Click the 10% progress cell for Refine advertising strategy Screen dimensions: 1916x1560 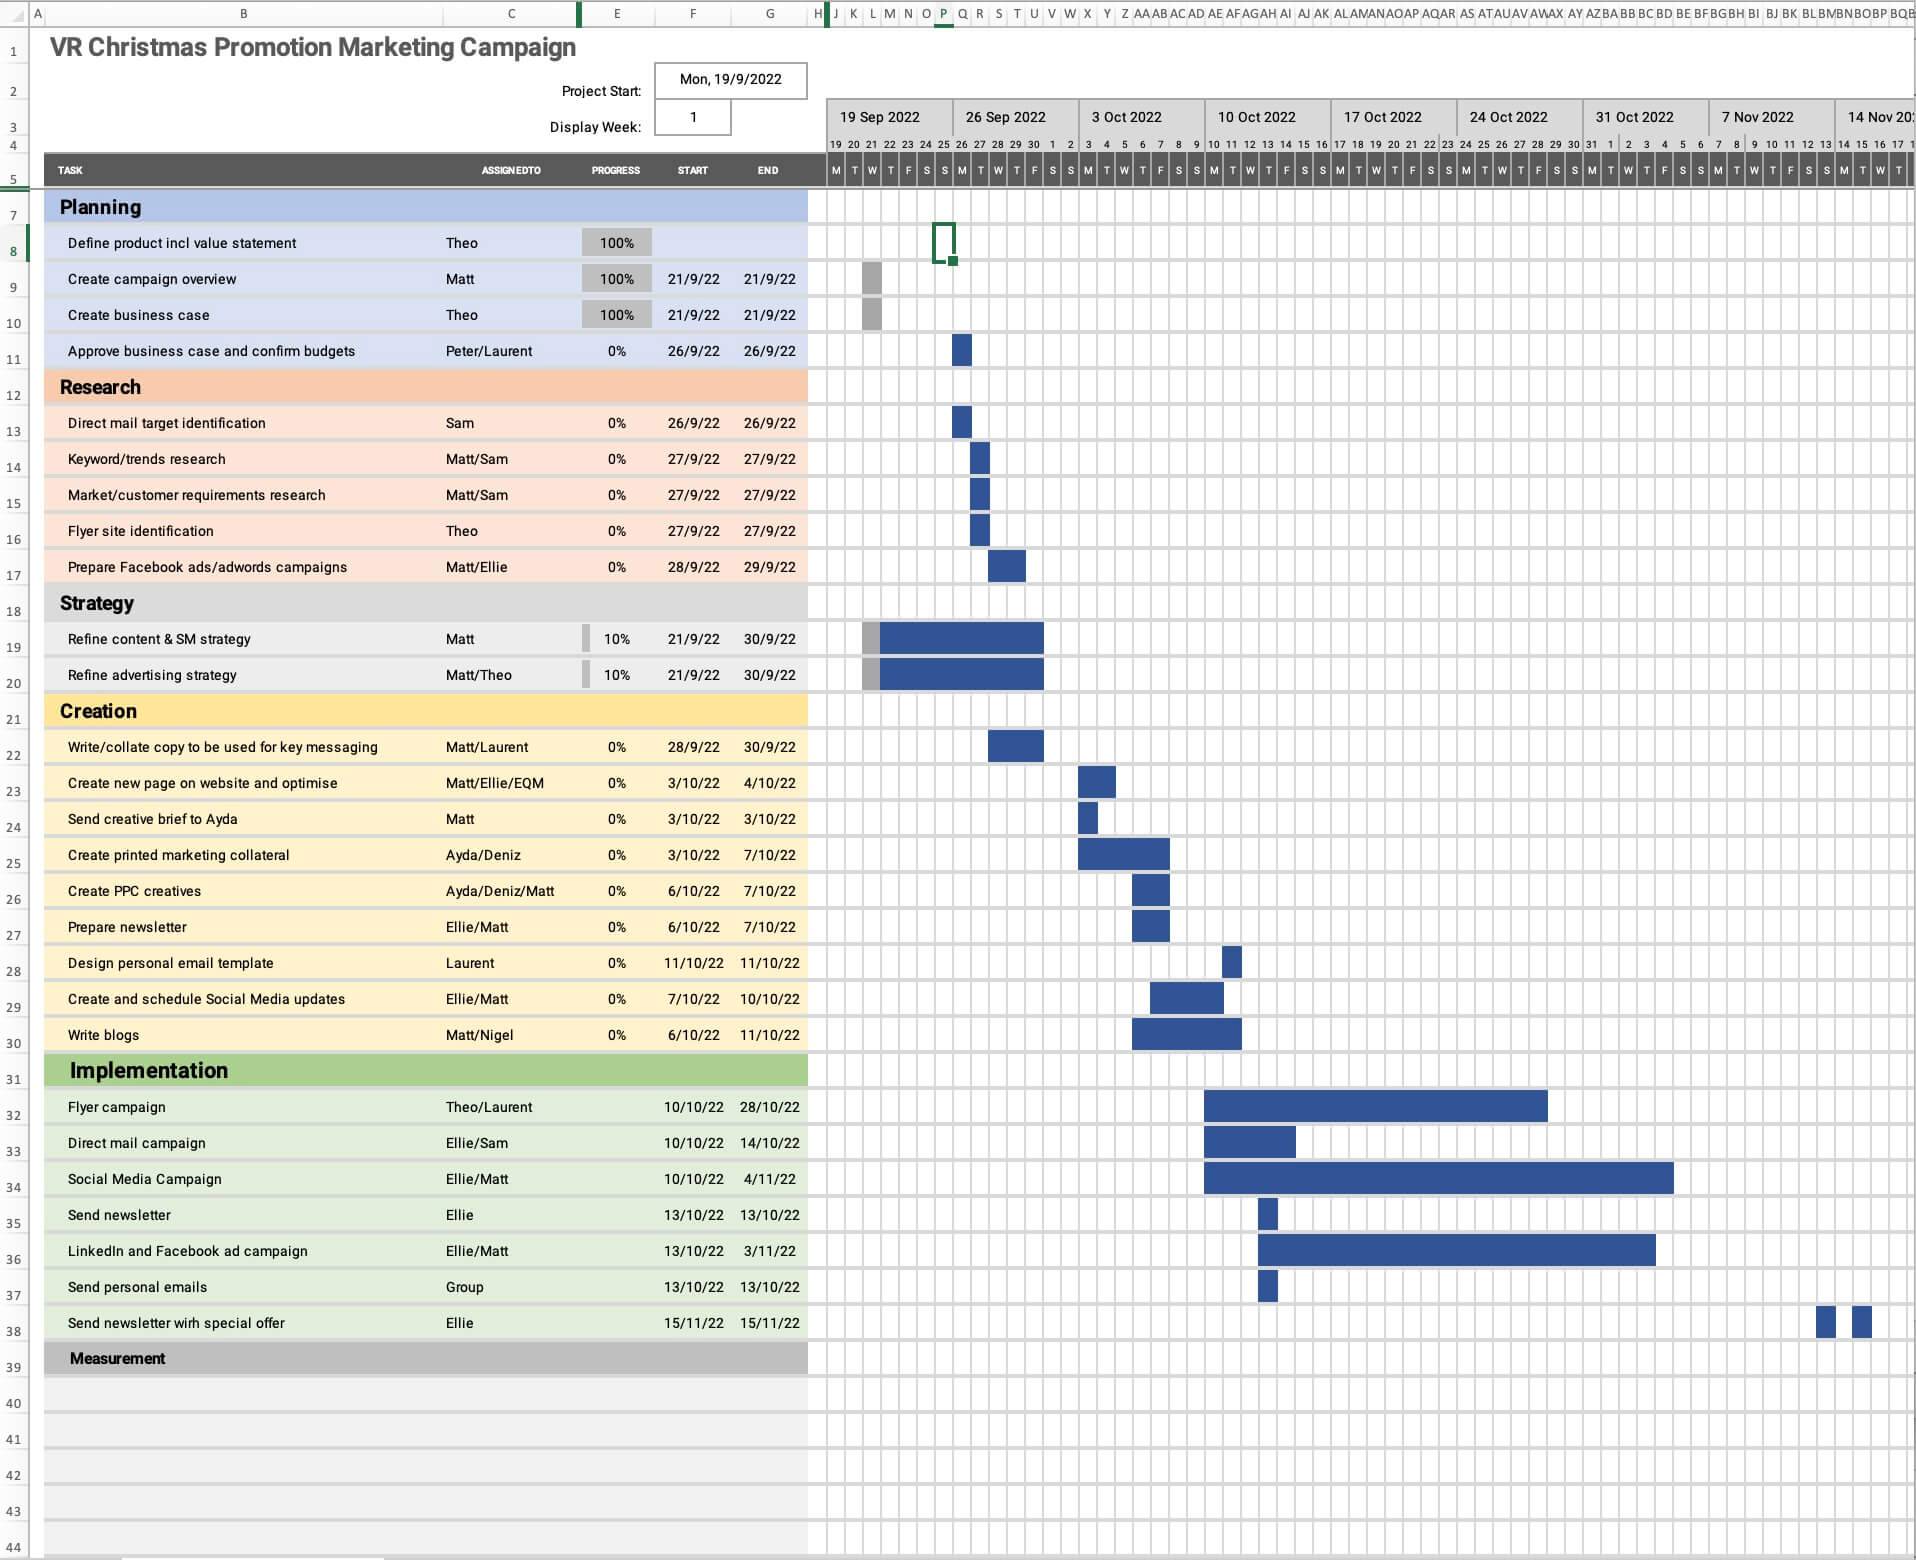point(616,675)
